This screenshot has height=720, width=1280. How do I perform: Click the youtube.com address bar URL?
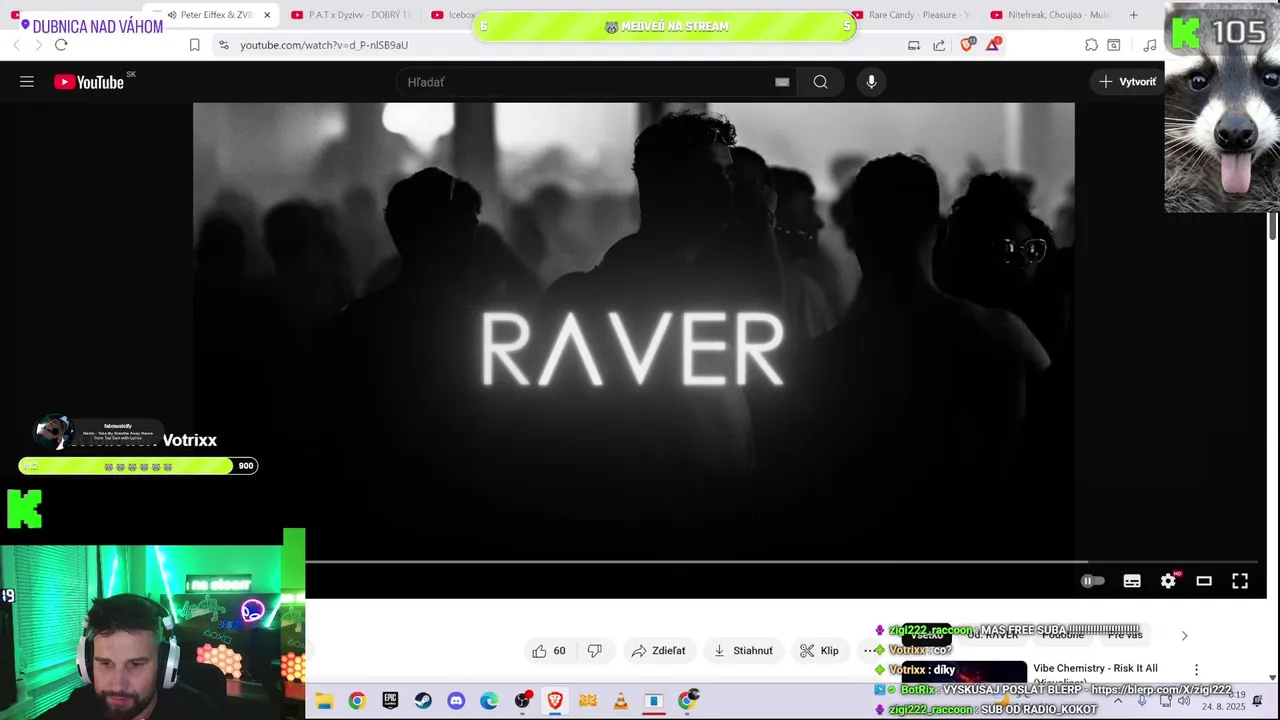(x=324, y=45)
